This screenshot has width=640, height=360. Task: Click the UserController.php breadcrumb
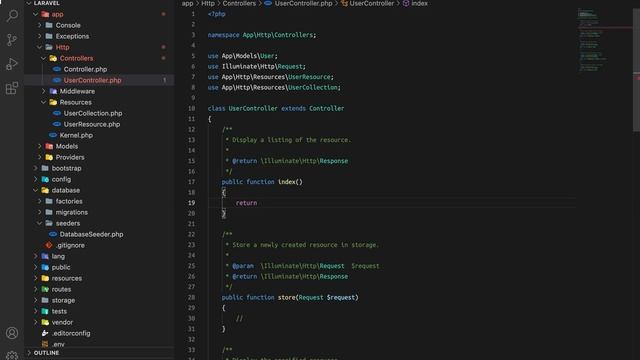tap(303, 3)
